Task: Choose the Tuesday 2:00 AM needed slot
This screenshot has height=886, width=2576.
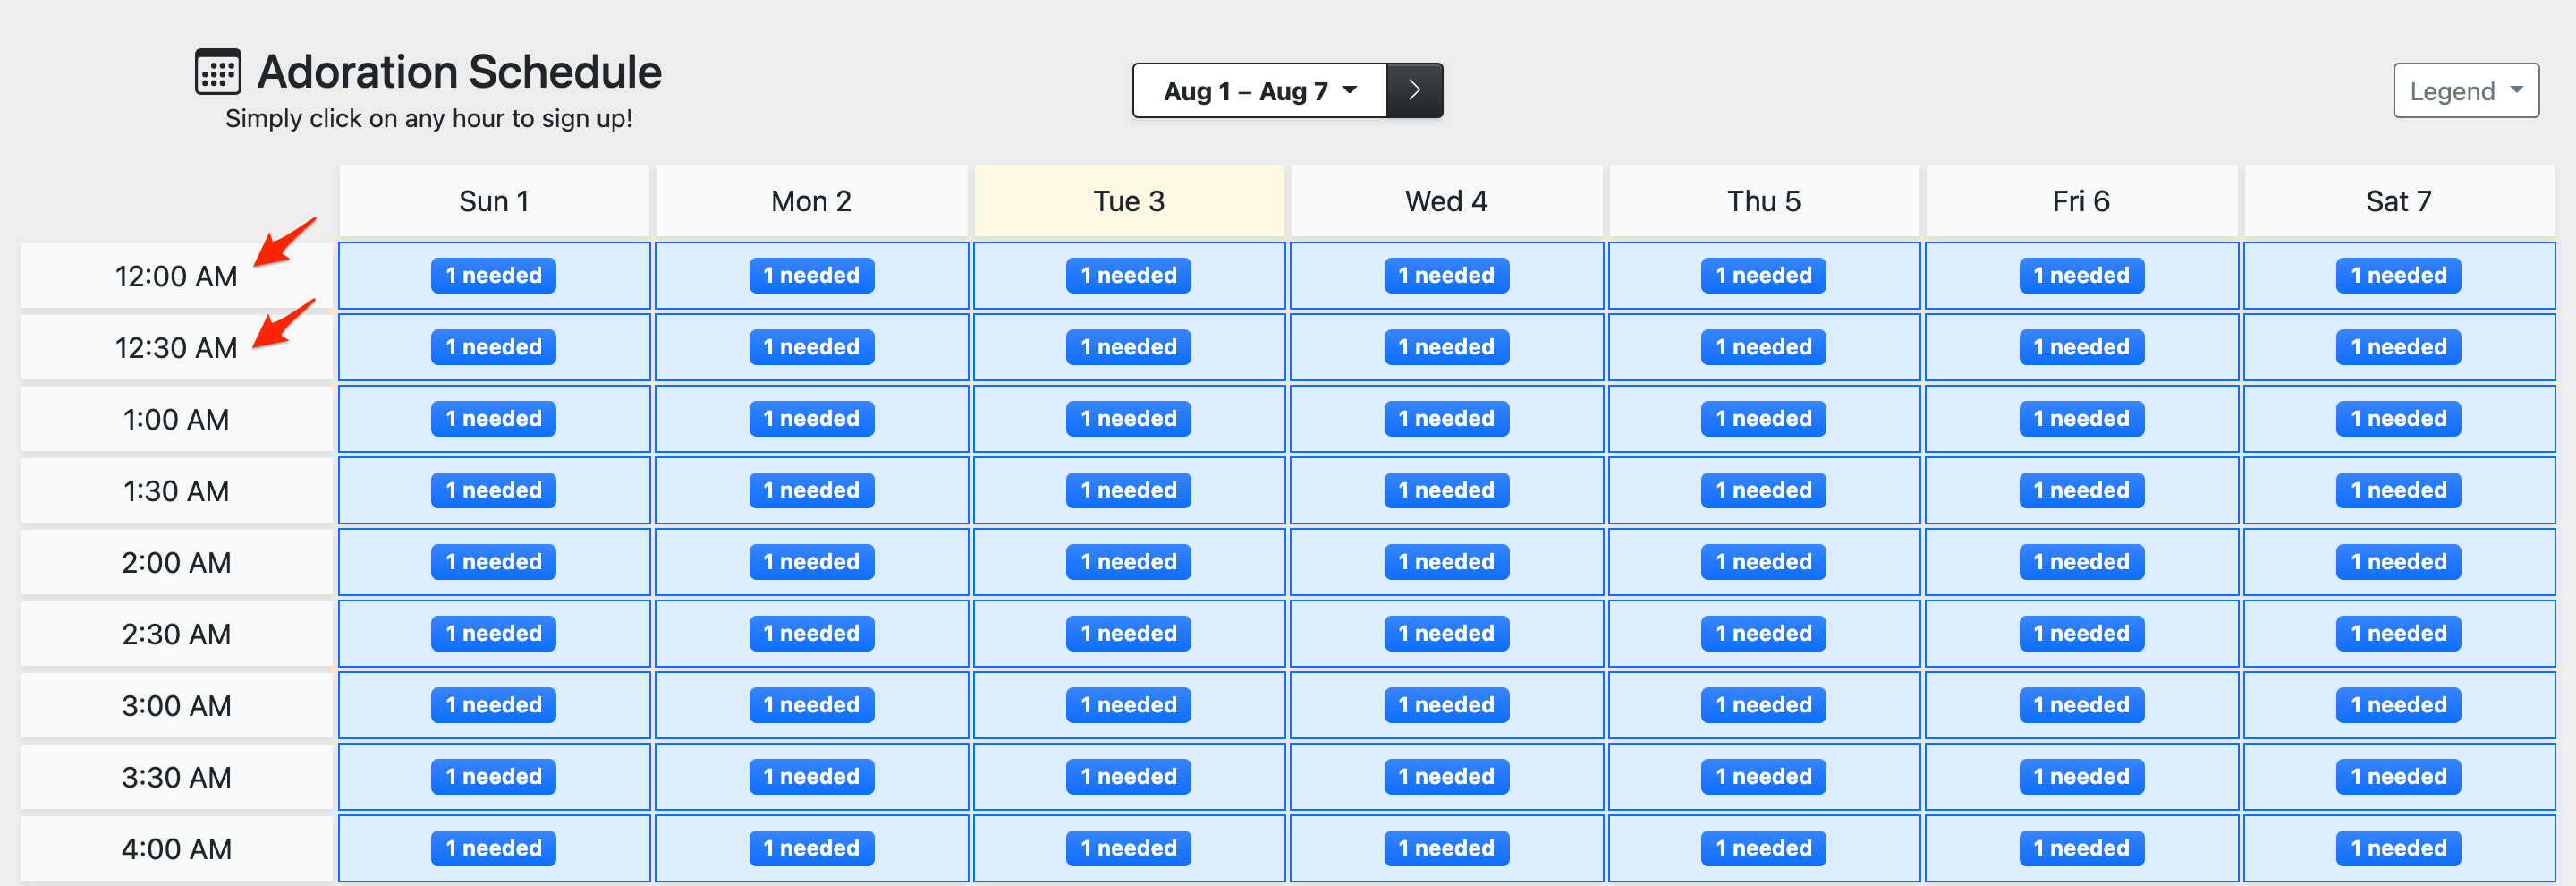Action: 1128,561
